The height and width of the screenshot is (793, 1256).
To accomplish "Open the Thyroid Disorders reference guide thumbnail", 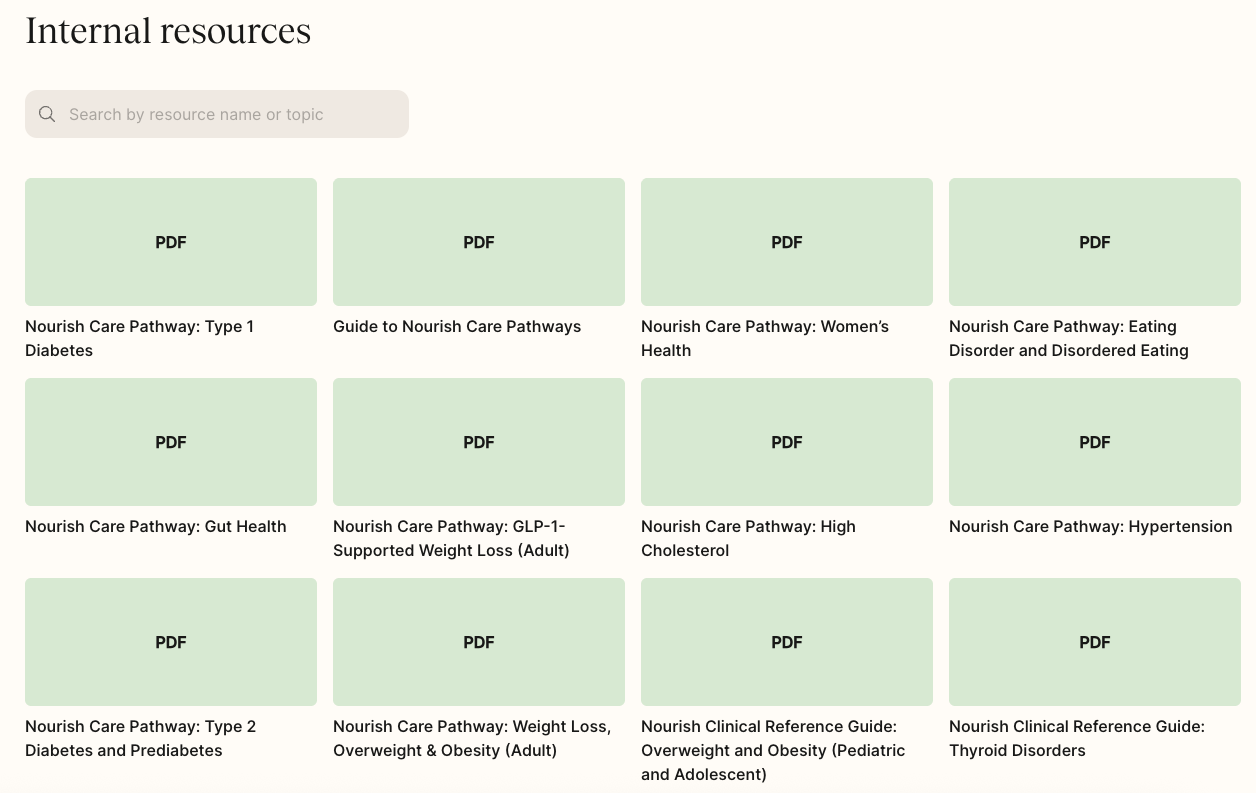I will point(1095,642).
